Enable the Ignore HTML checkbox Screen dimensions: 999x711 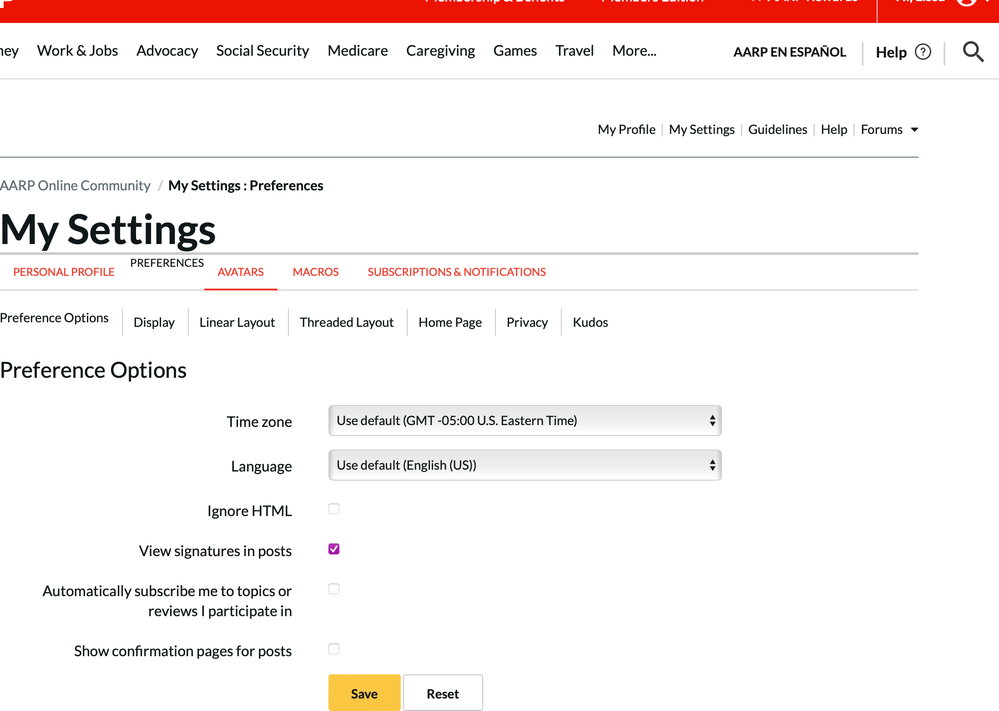pyautogui.click(x=334, y=509)
